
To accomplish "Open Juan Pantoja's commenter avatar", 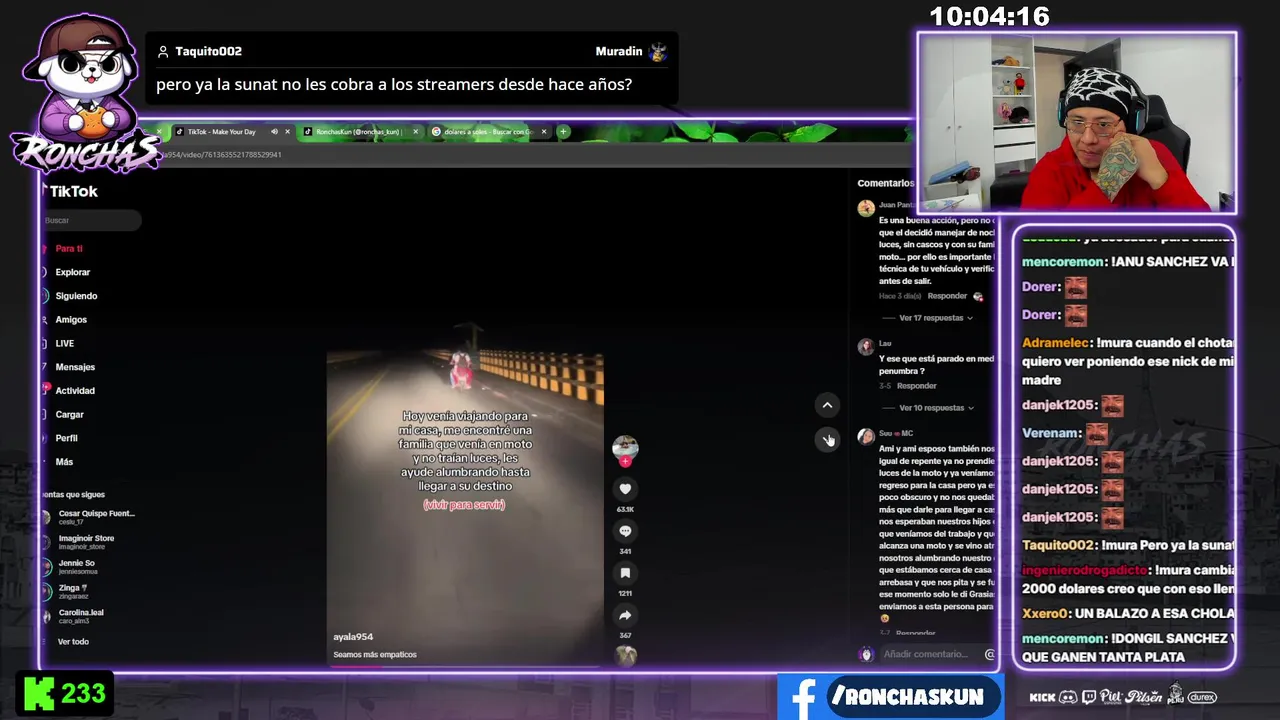I will point(866,208).
